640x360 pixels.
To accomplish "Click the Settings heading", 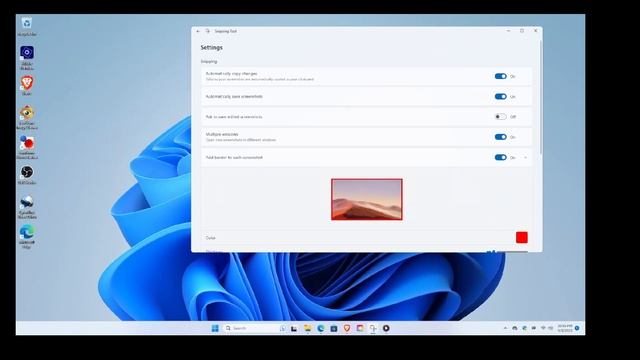I will 211,48.
